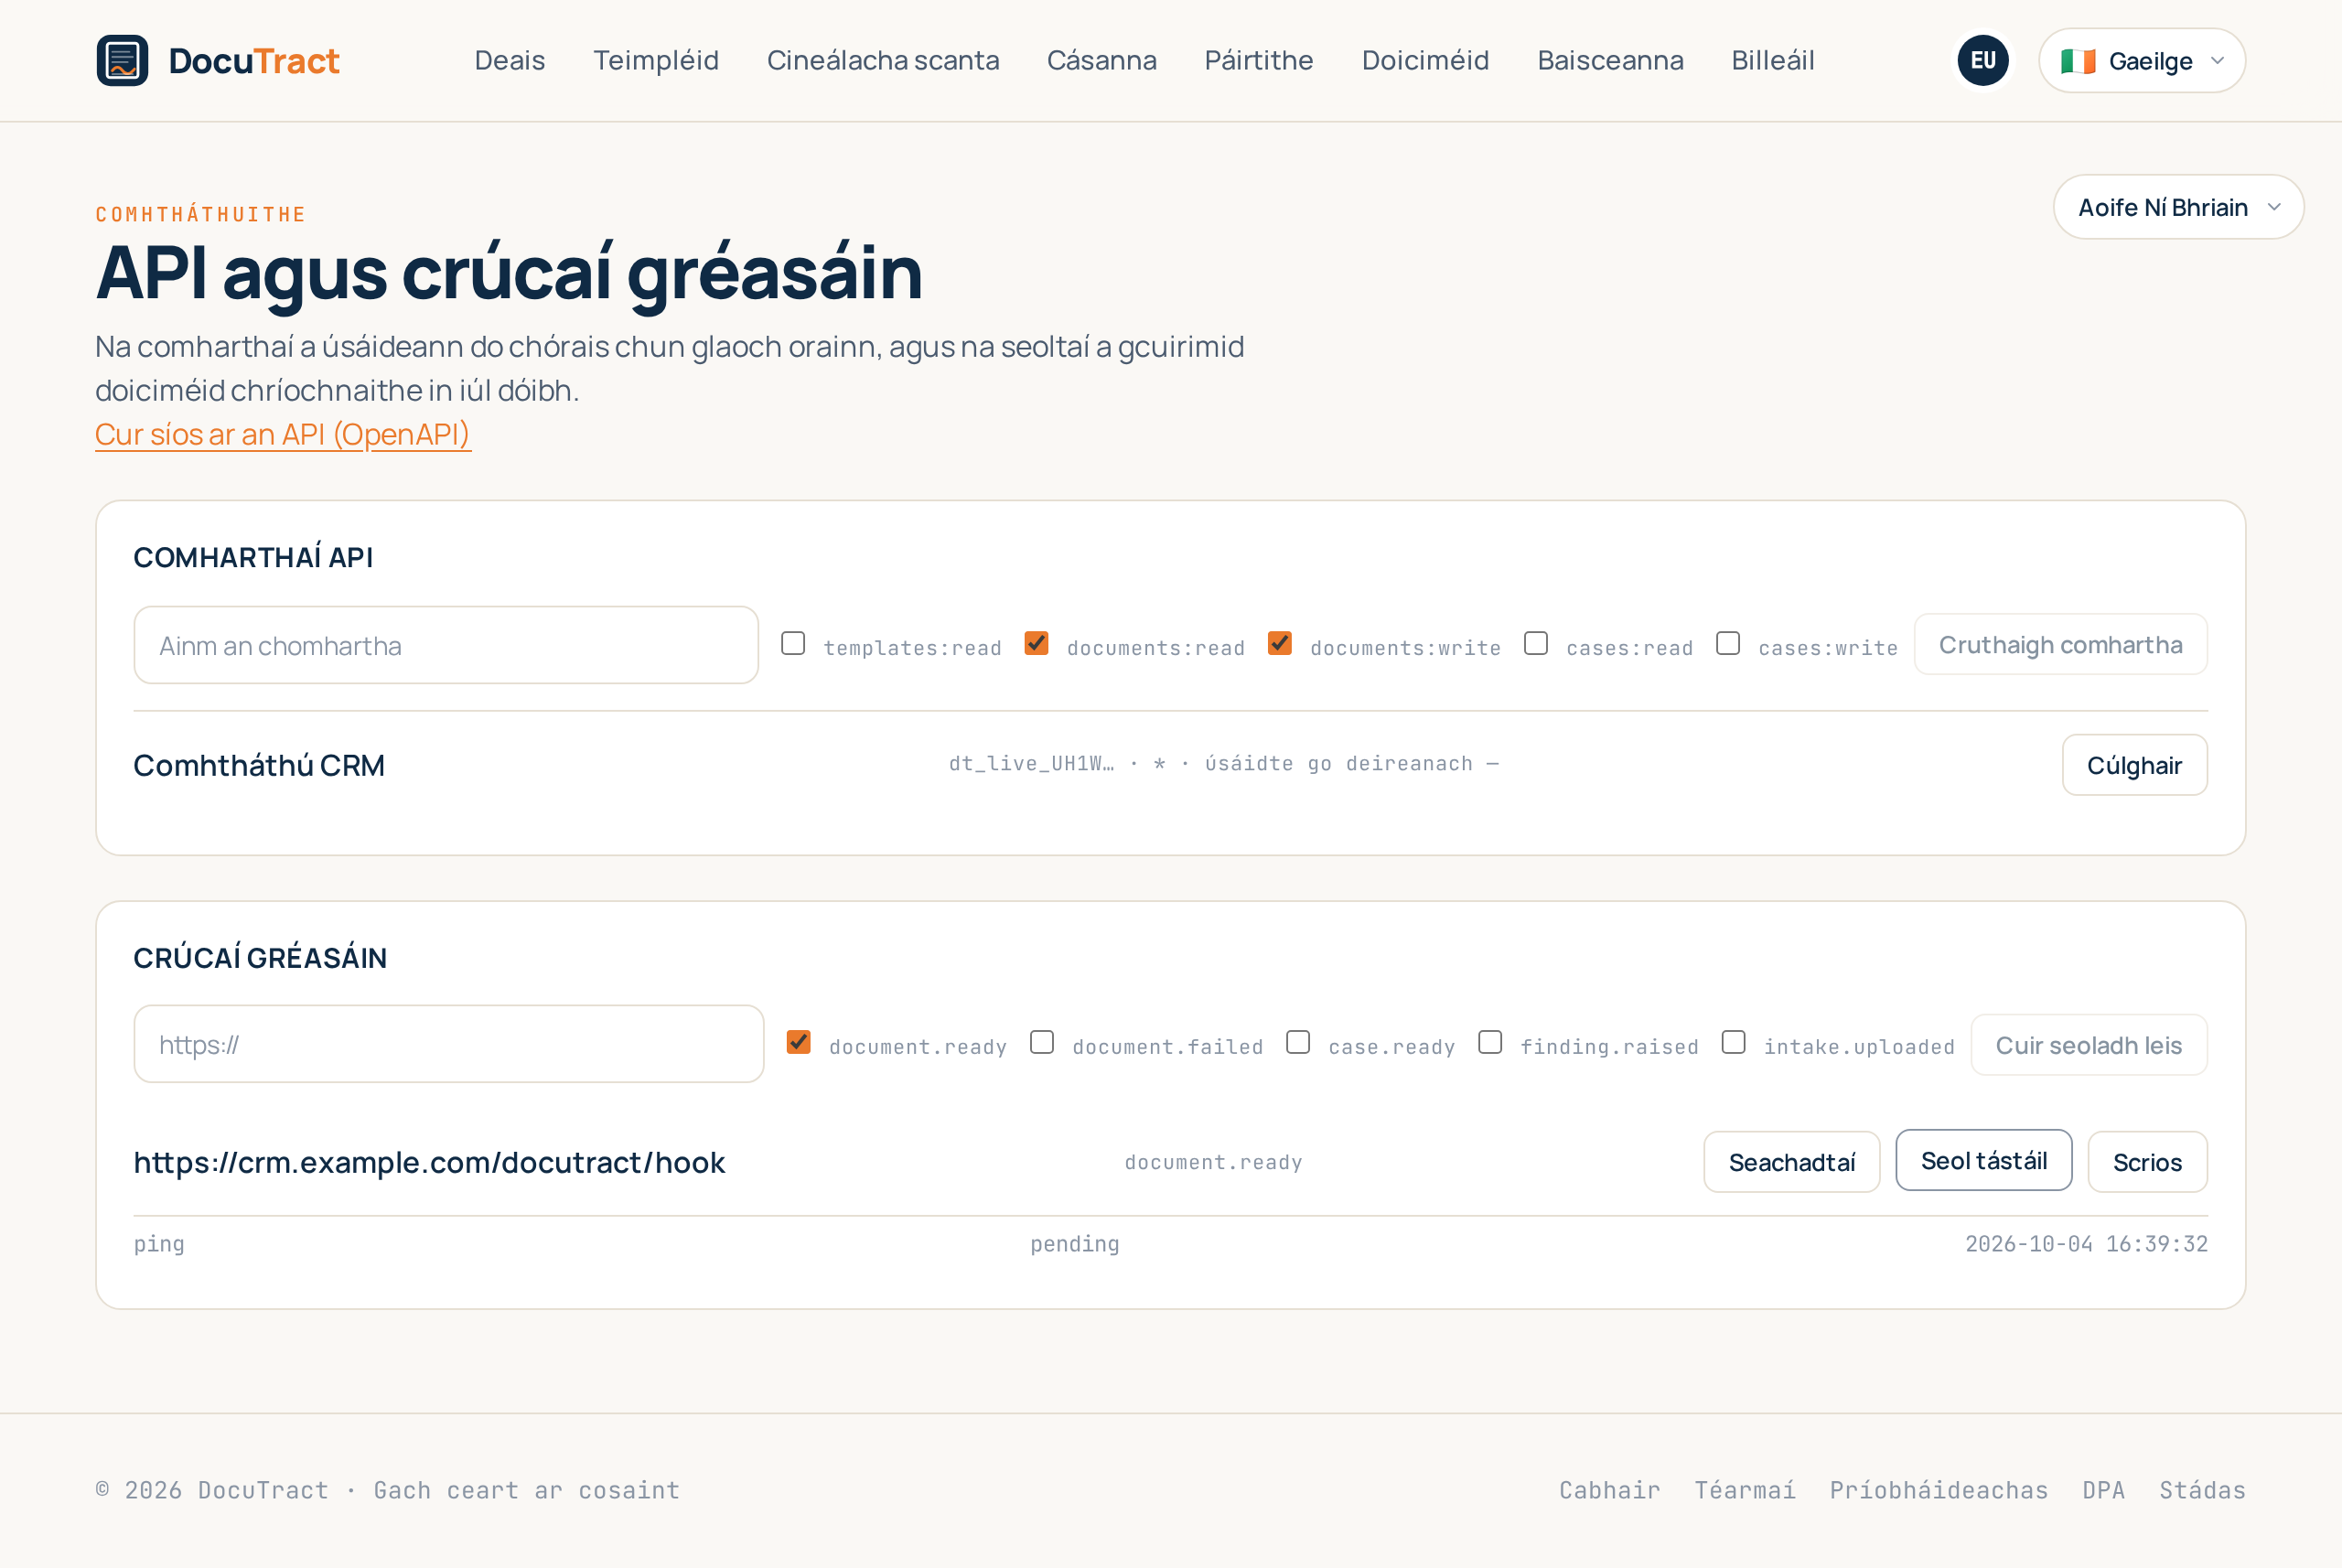Enable the document.failed event checkbox
The image size is (2342, 1568).
click(1042, 1042)
